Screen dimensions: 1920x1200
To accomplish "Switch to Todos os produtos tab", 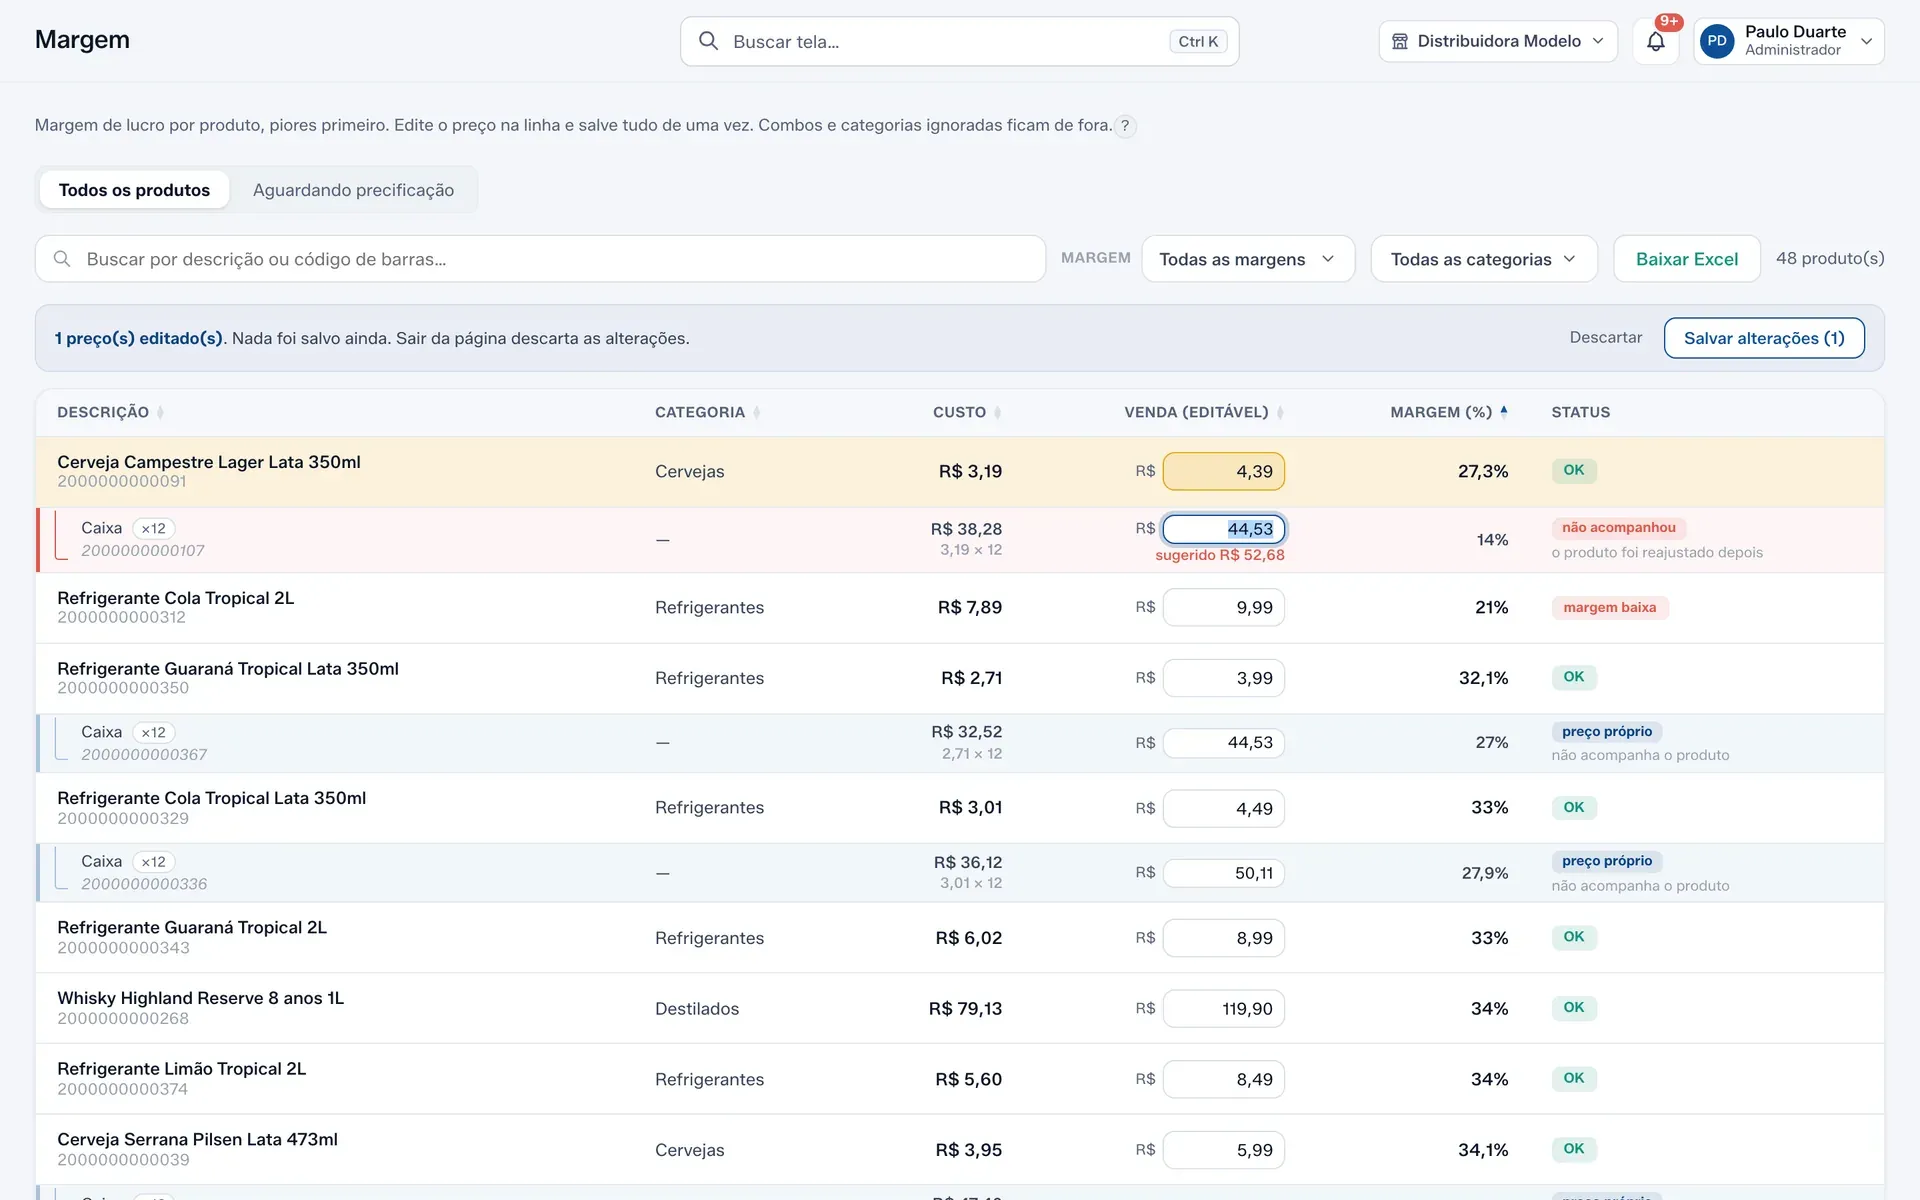I will click(x=134, y=190).
